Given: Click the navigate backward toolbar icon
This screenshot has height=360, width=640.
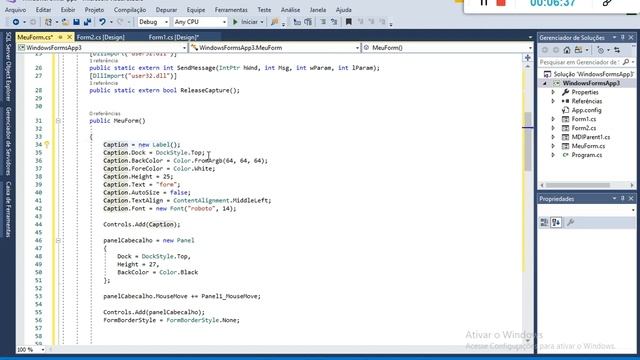Looking at the screenshot, I should (x=16, y=22).
